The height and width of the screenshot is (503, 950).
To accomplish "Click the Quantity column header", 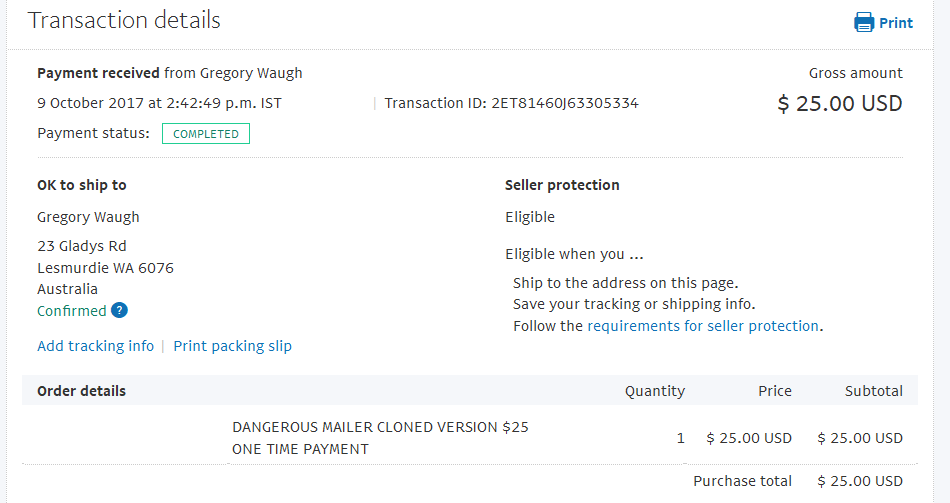I will [x=655, y=391].
